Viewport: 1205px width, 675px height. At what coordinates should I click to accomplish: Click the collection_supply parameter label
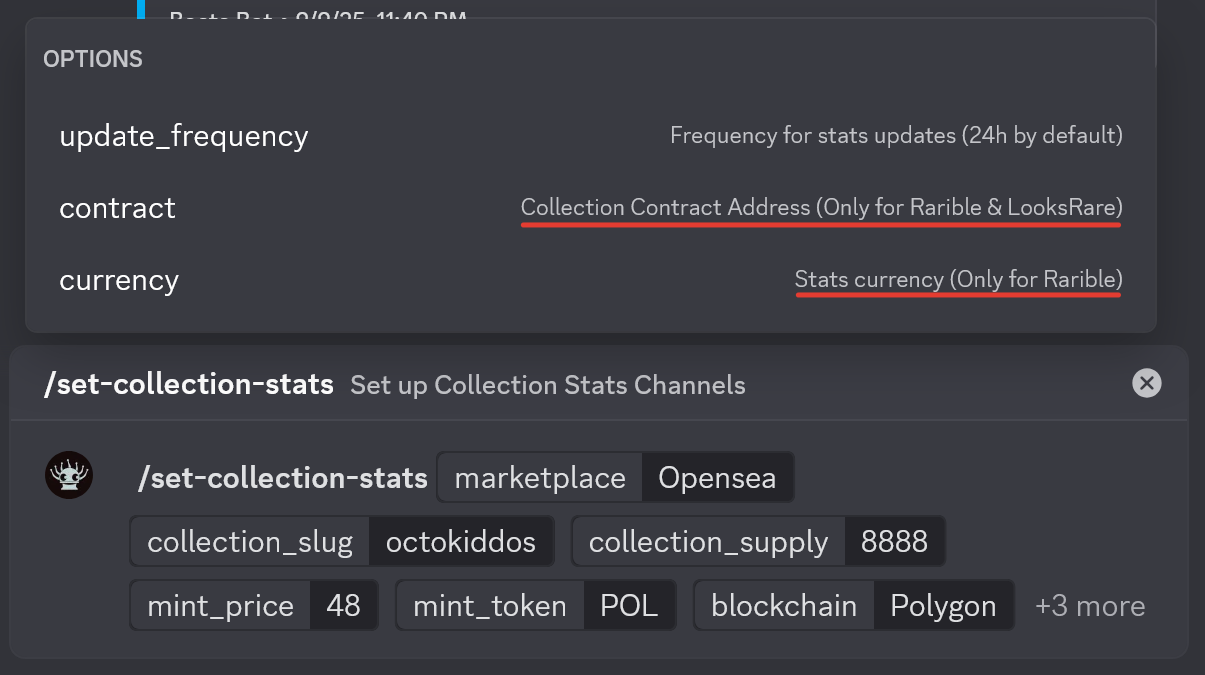[x=708, y=542]
